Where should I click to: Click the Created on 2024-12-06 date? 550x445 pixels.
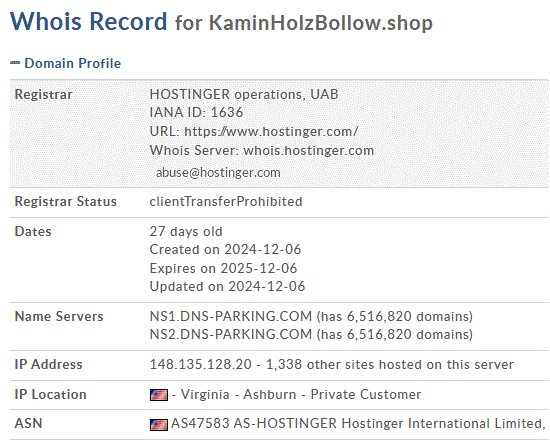click(226, 249)
